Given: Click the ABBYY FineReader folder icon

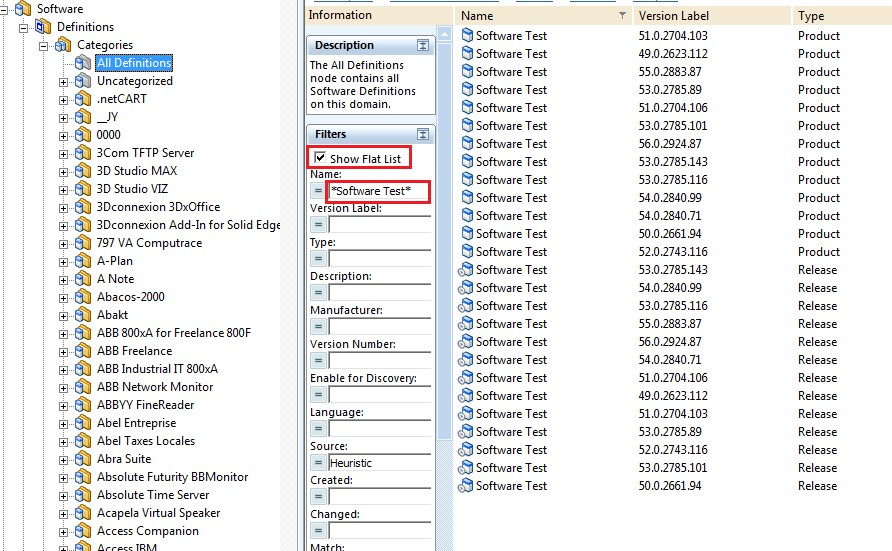Looking at the screenshot, I should click(82, 405).
